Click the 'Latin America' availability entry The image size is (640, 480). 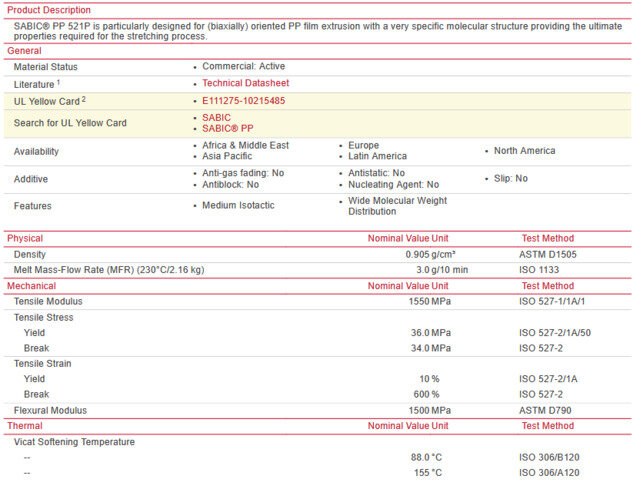[377, 156]
